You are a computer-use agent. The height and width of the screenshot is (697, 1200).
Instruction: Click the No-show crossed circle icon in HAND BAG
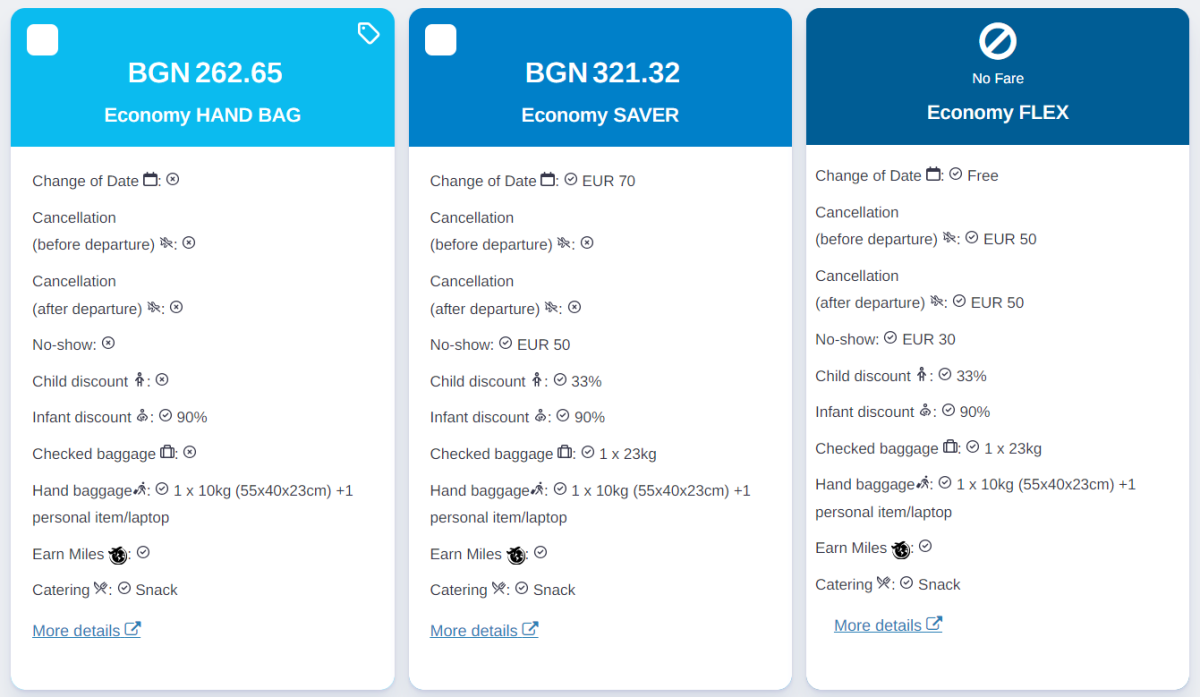108,343
